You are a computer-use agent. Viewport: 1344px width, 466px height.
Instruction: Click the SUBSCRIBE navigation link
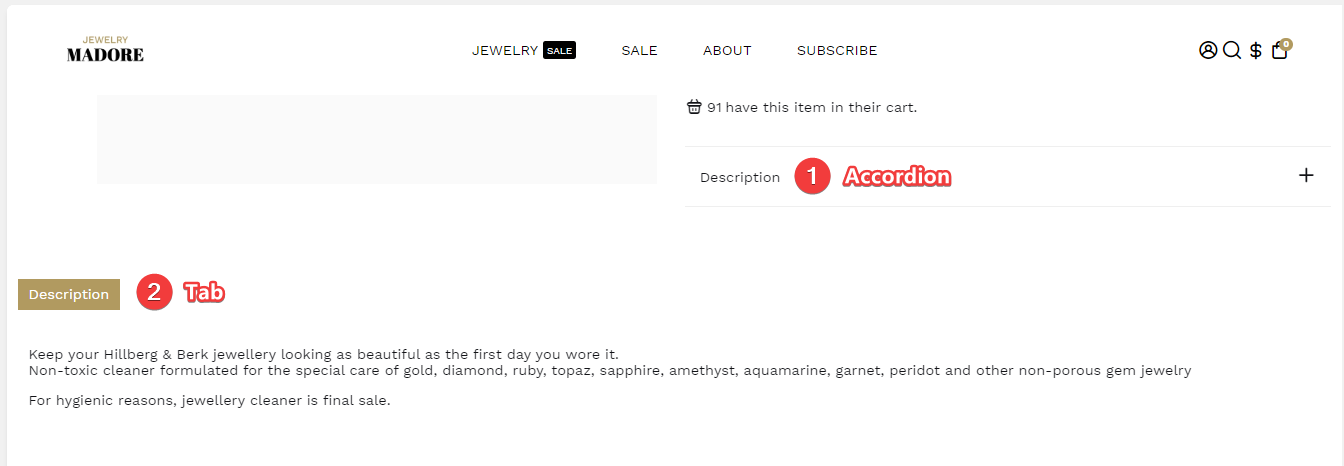click(x=837, y=51)
